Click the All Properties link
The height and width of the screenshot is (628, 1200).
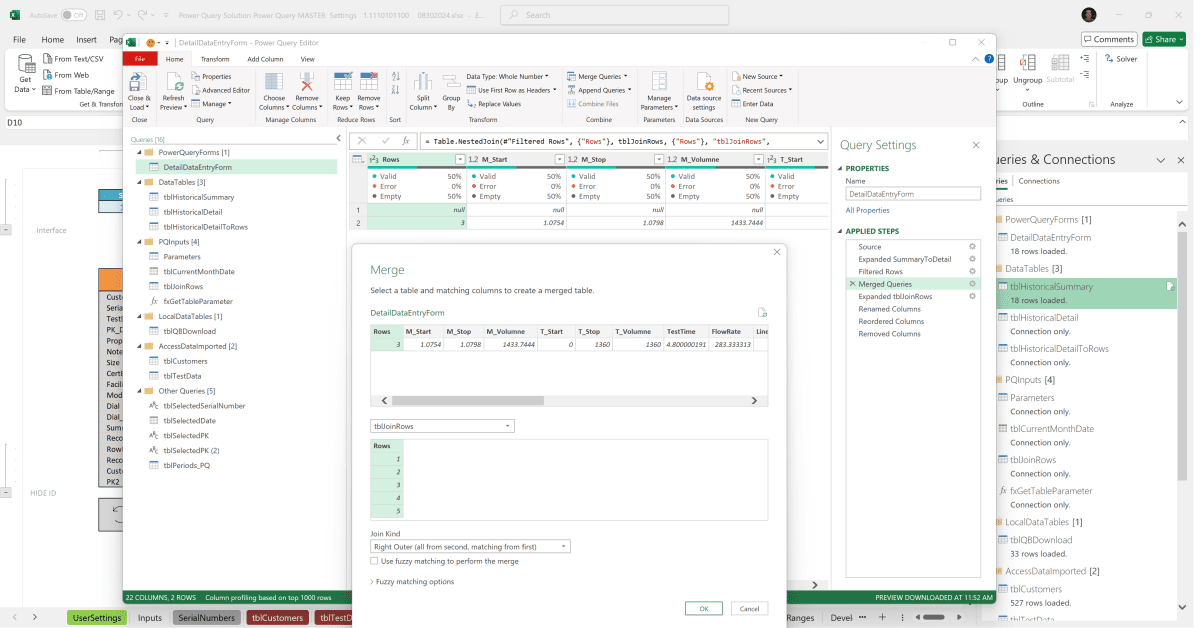click(x=867, y=210)
